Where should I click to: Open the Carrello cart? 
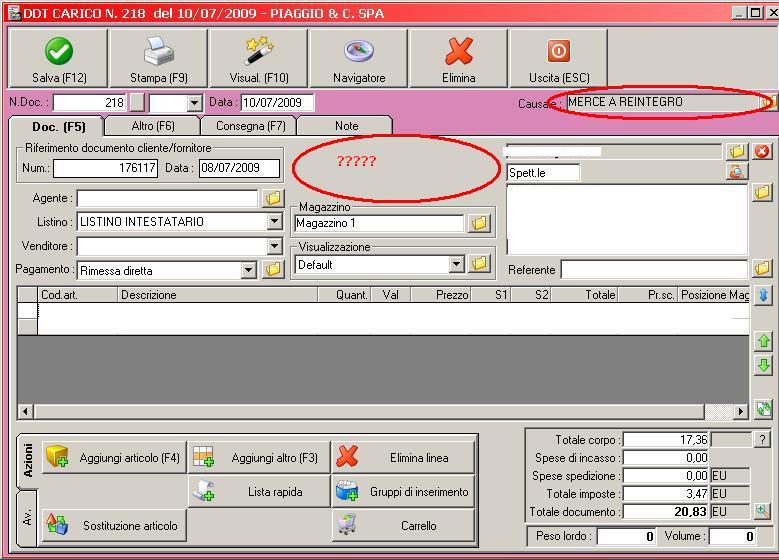[403, 525]
